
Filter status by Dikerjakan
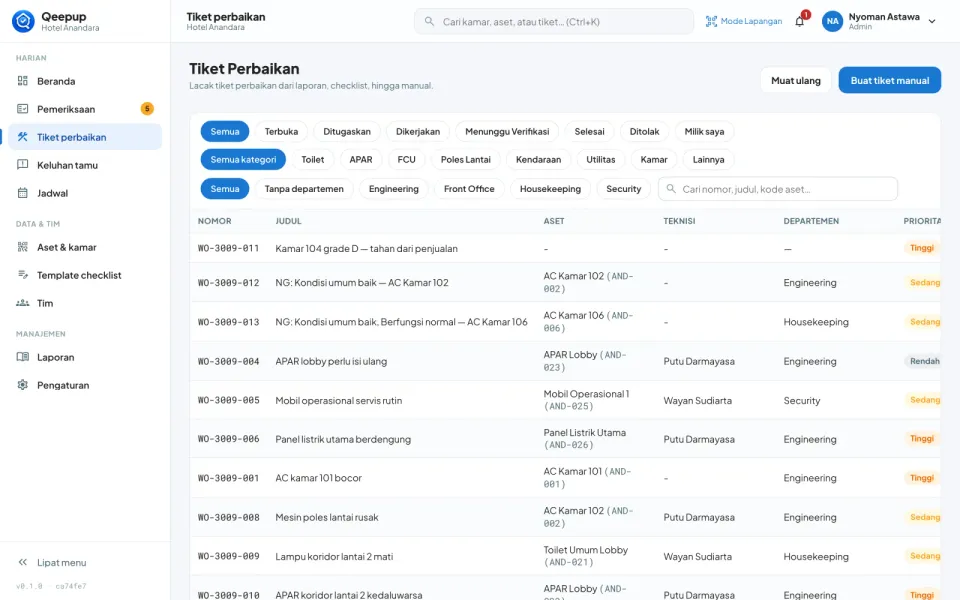[x=418, y=131]
